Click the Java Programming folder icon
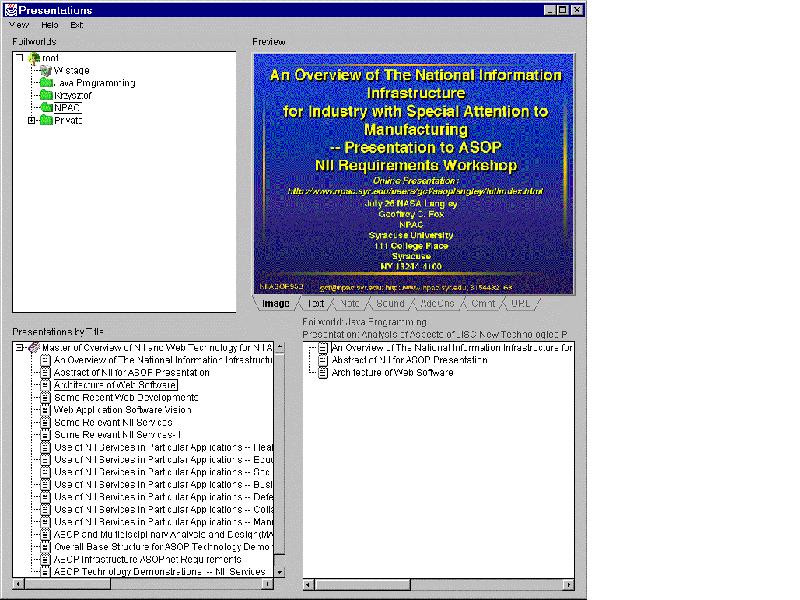800x600 pixels. (x=46, y=83)
